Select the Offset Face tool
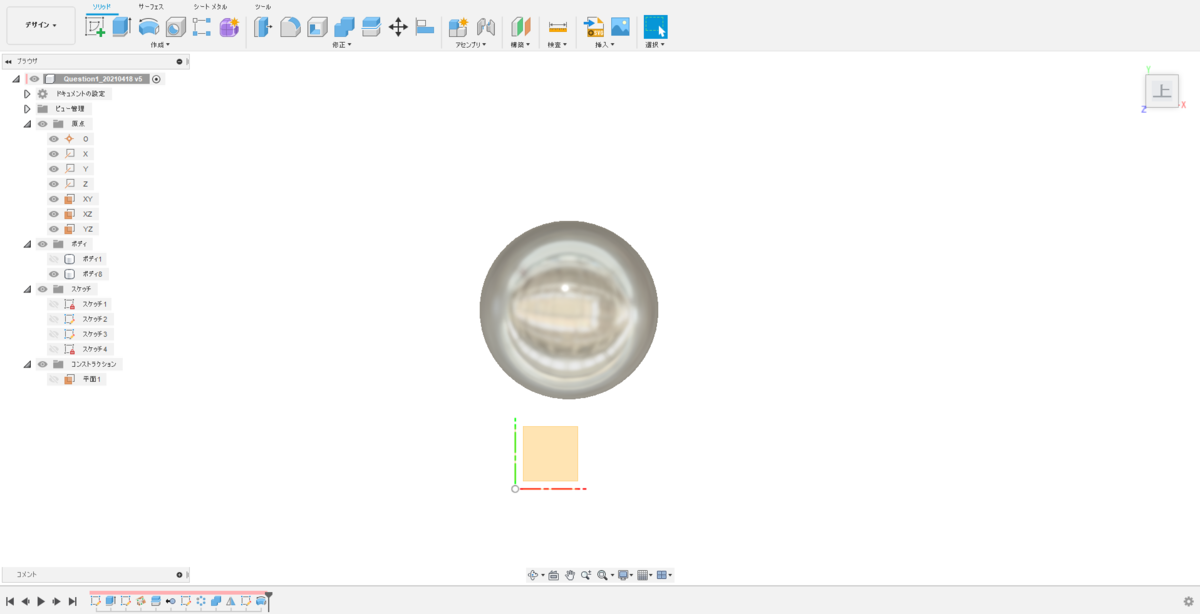Screen dimensions: 1200x614 (371, 27)
